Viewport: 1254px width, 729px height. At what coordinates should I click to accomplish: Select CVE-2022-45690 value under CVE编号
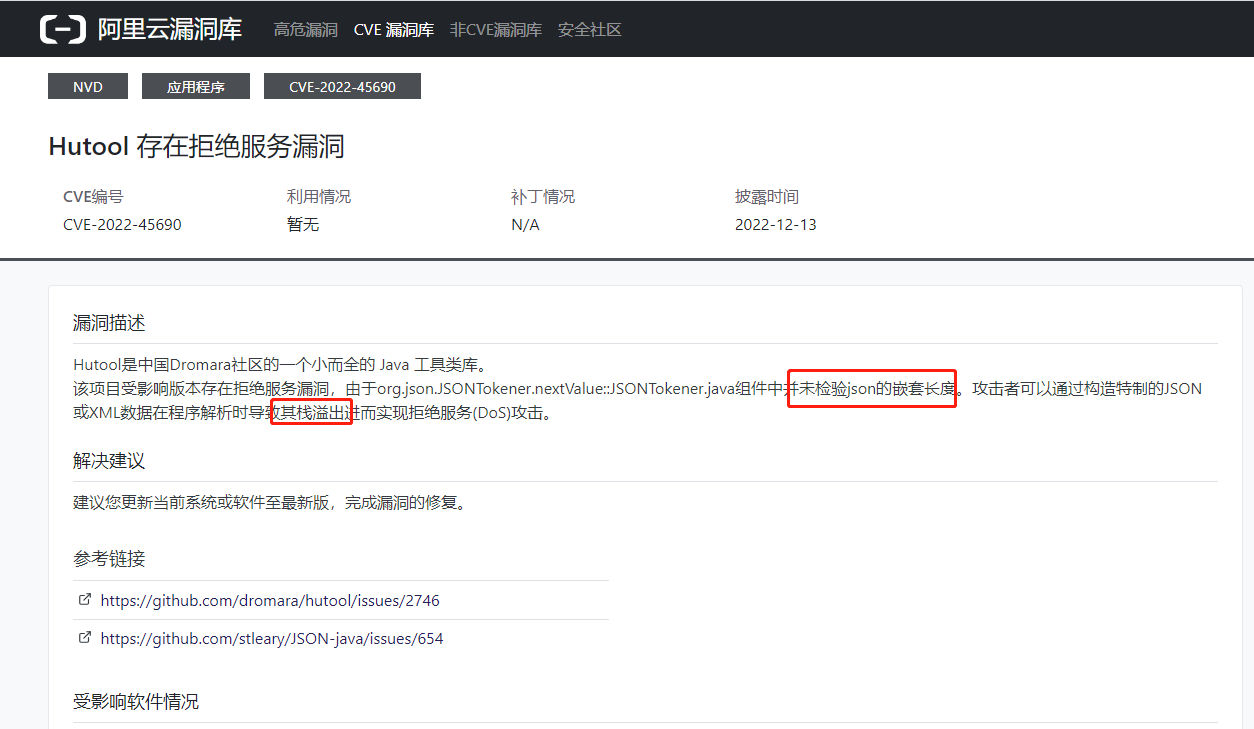[x=122, y=225]
